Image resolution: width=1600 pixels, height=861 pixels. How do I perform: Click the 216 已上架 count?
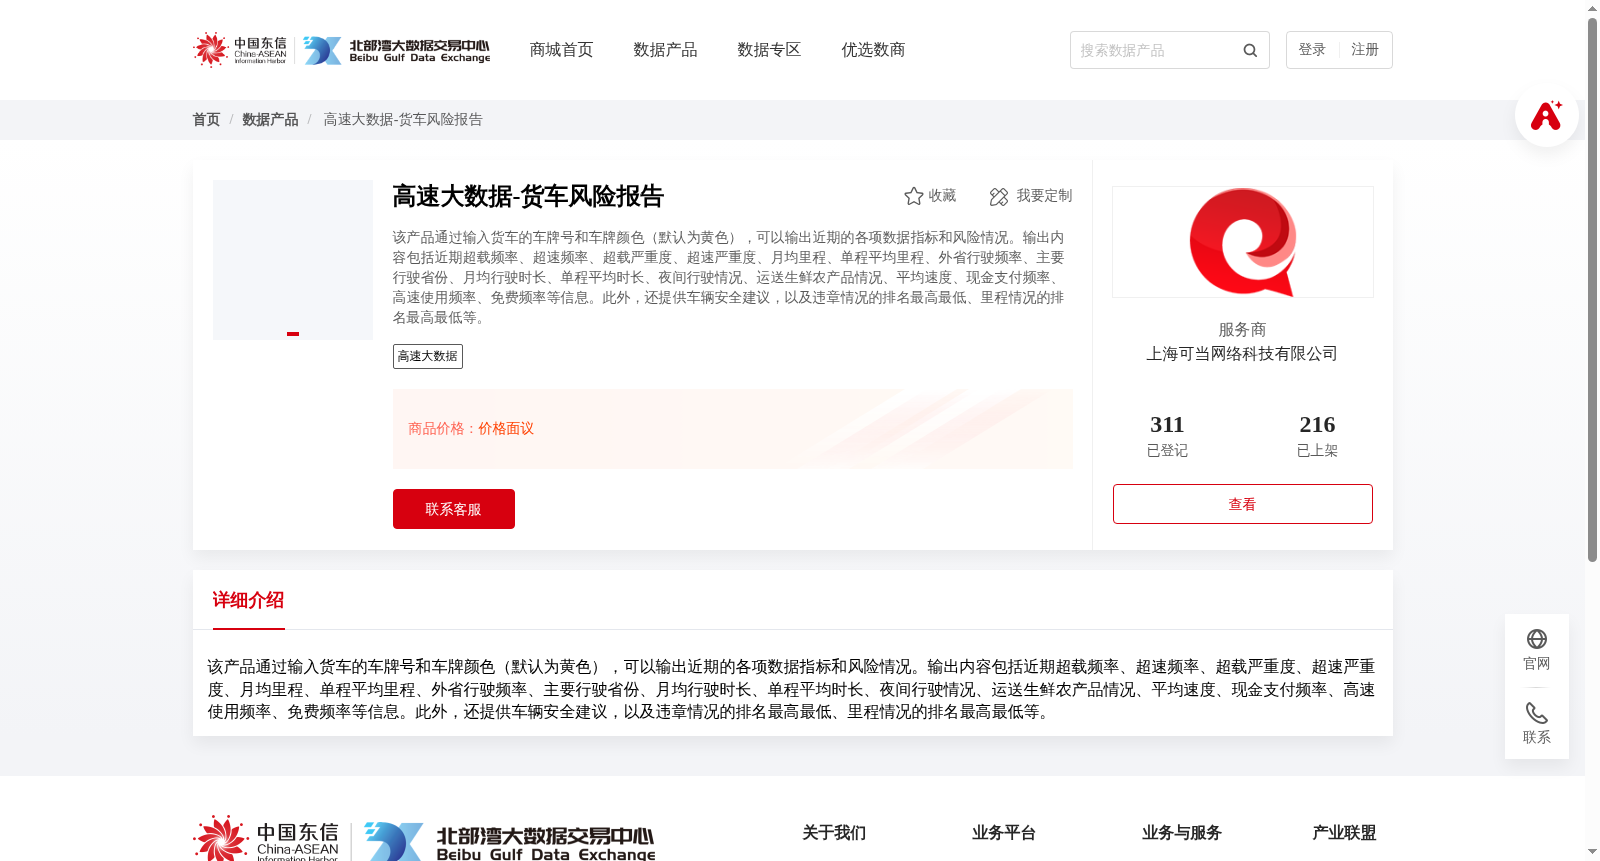click(x=1317, y=436)
